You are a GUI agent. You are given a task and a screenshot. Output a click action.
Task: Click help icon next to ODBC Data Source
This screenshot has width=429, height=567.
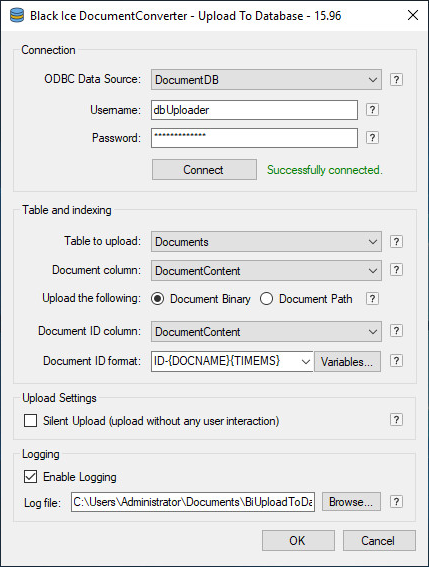(x=396, y=79)
